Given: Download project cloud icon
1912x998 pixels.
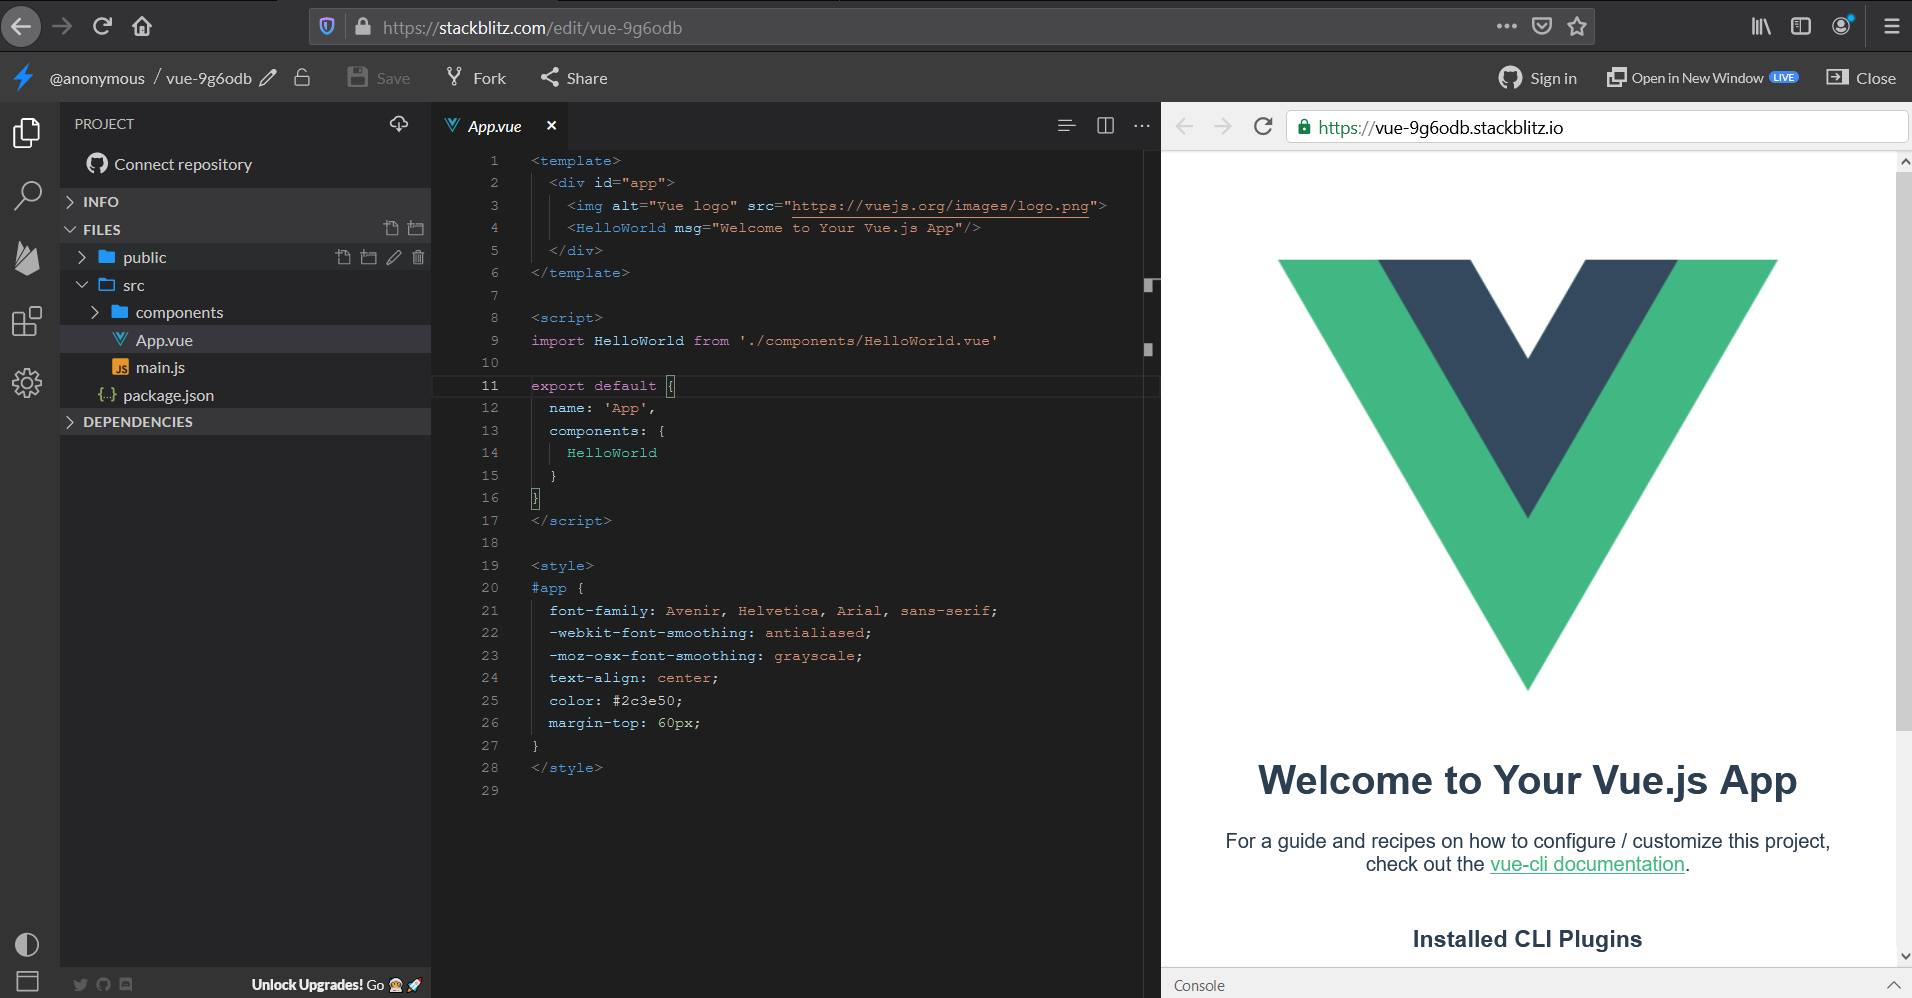Looking at the screenshot, I should coord(399,124).
